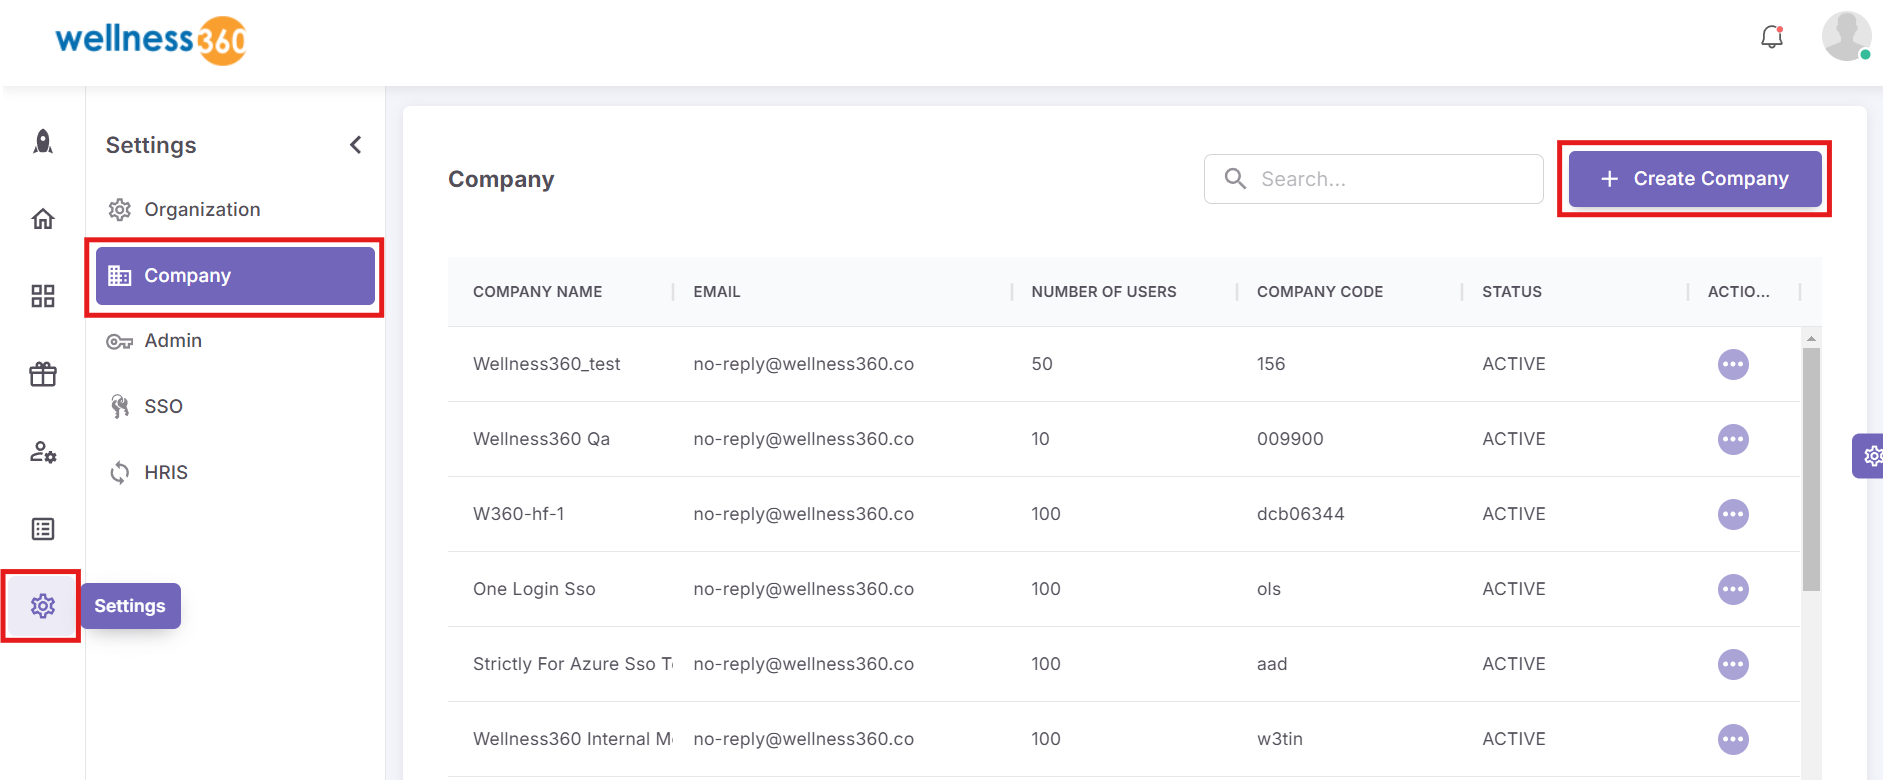Click the email in the Wellness360_test row
The image size is (1883, 780).
pos(804,364)
